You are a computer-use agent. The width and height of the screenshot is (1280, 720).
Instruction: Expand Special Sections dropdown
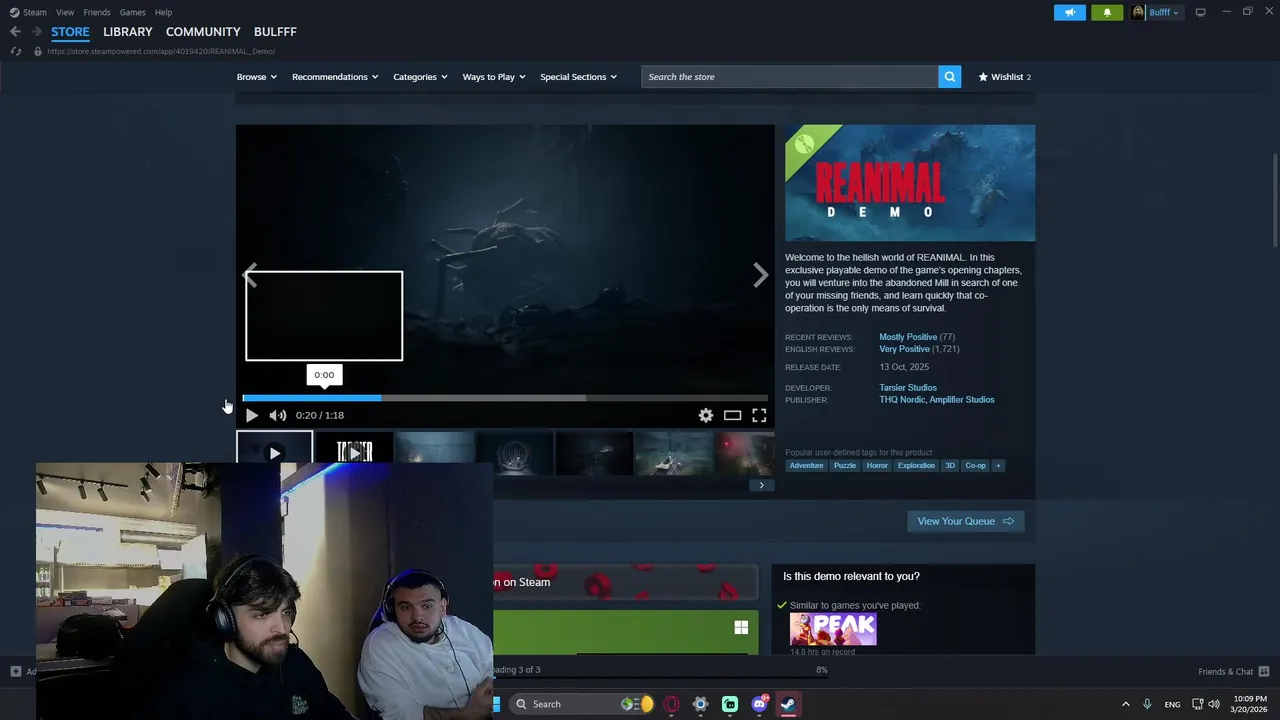click(578, 77)
